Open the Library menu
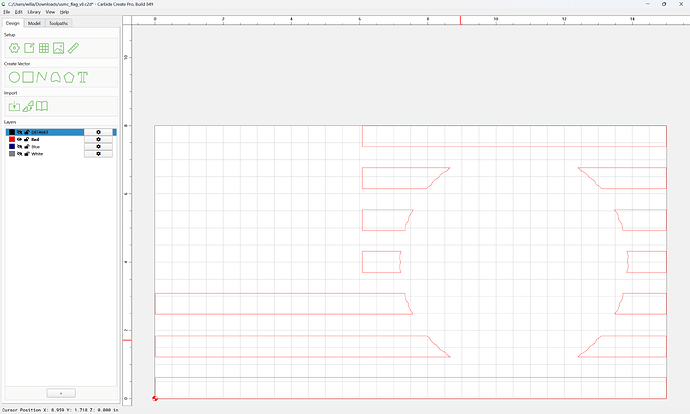This screenshot has width=690, height=414. [34, 12]
